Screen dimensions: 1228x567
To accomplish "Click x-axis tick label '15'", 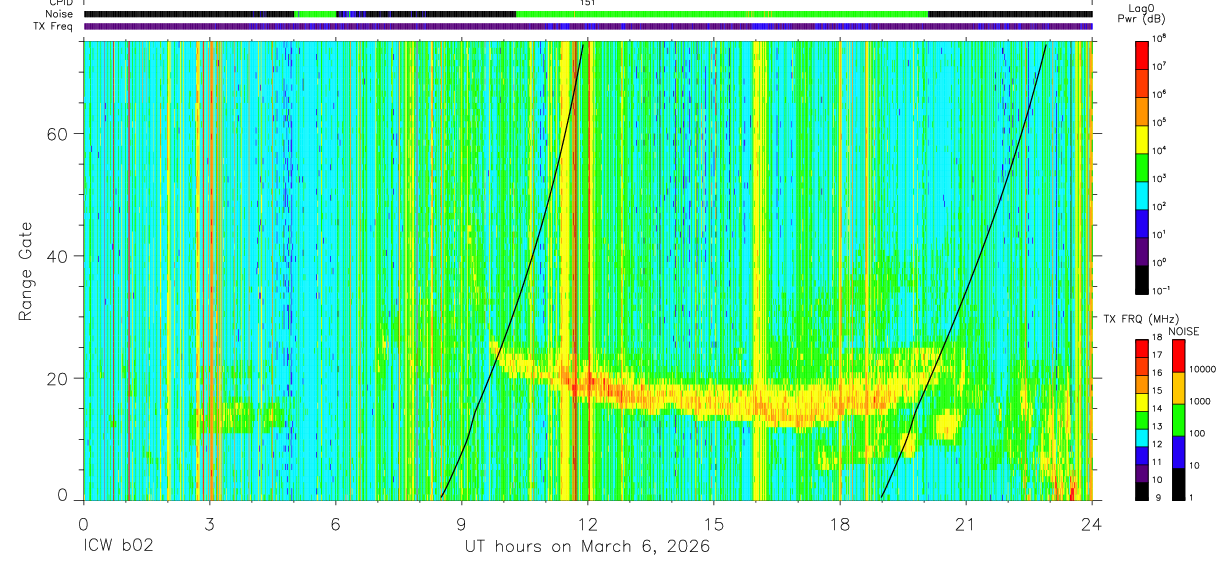I will (x=714, y=524).
